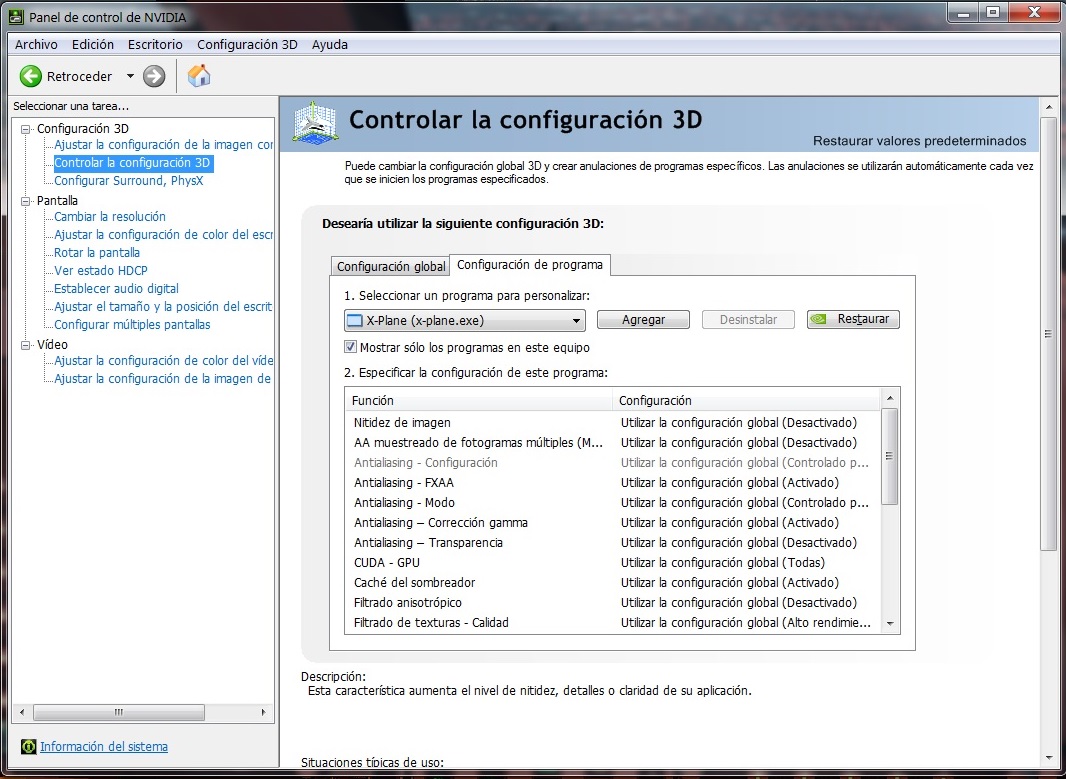Click the main page scroll up arrow
Image resolution: width=1066 pixels, height=779 pixels.
(1049, 107)
